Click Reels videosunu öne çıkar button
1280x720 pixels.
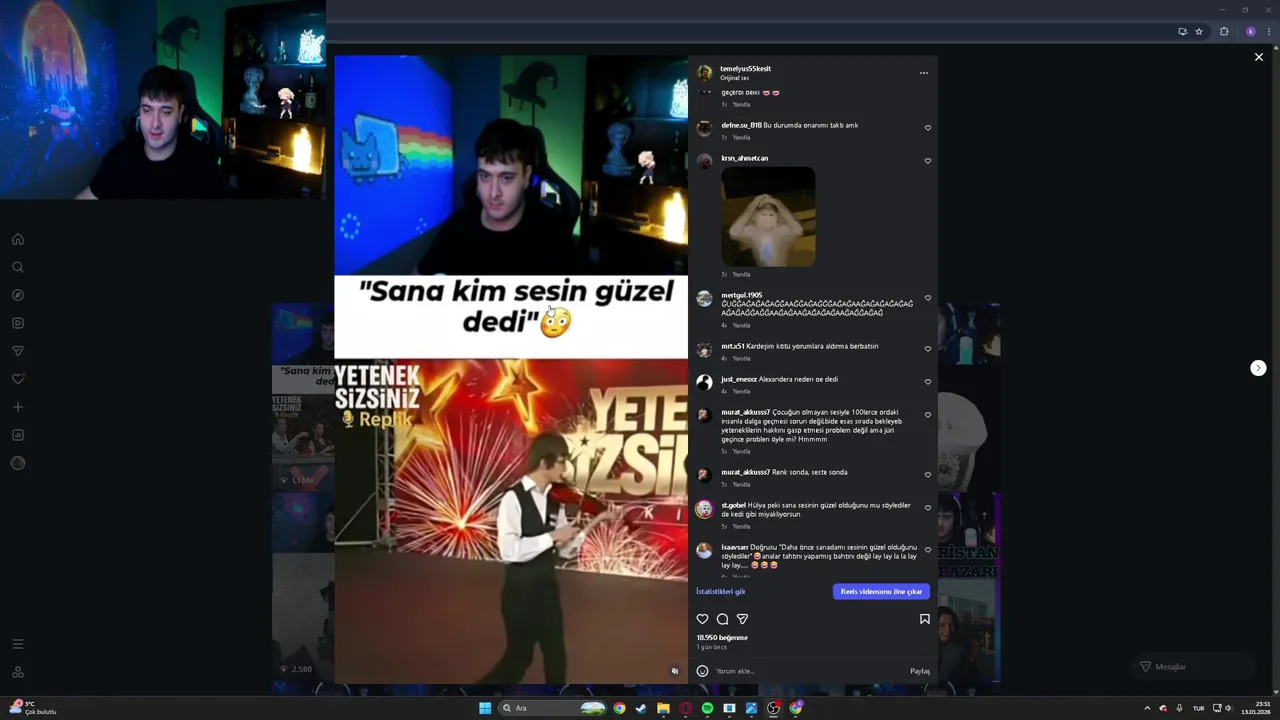(x=881, y=591)
